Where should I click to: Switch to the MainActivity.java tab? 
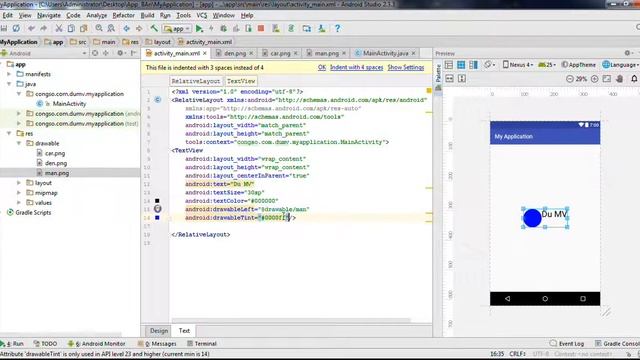tap(385, 53)
